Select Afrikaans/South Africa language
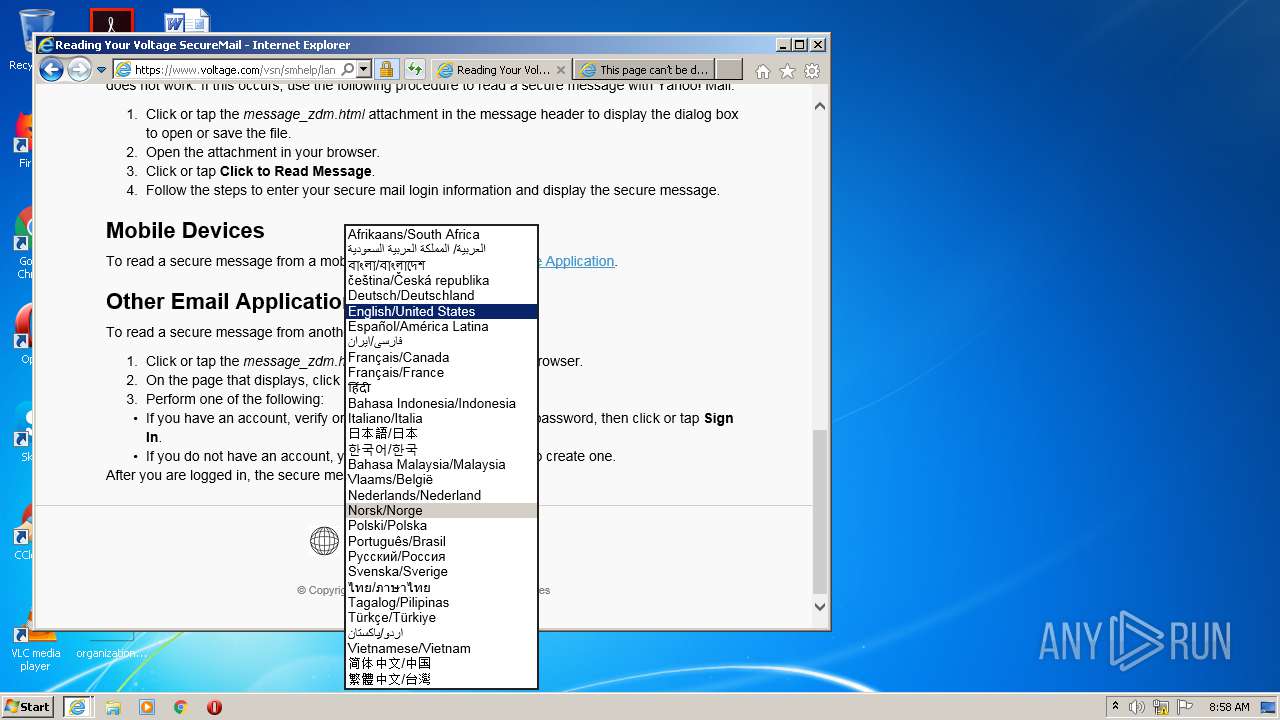This screenshot has width=1280, height=720. pyautogui.click(x=441, y=234)
